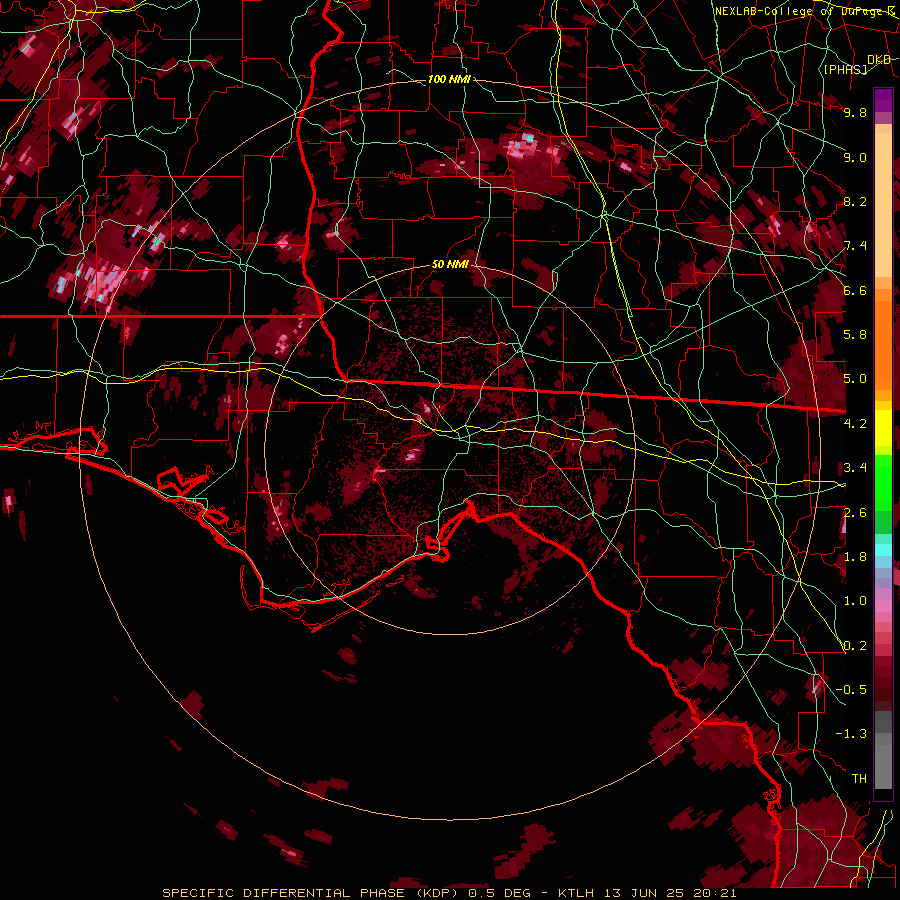The height and width of the screenshot is (900, 900).
Task: Click the -1.3 value on the KDP scale
Action: (x=851, y=734)
